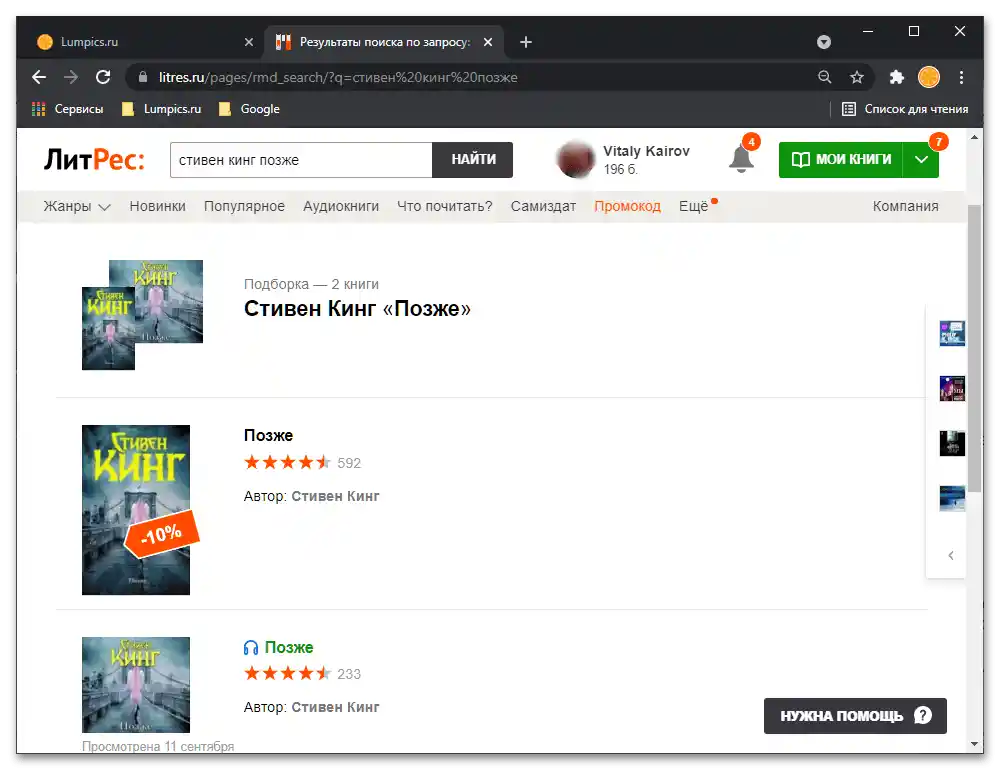Select the Результаты поиска по запросу tab
The width and height of the screenshot is (1000, 770).
coord(384,42)
